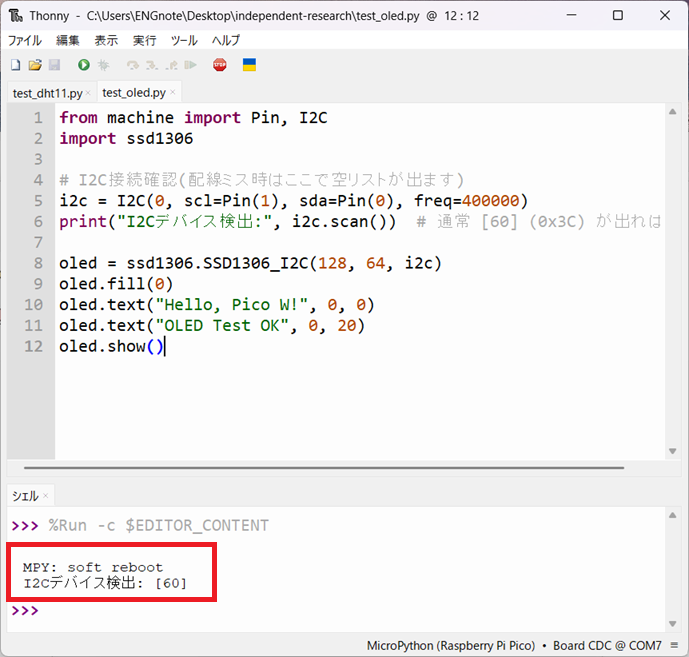The height and width of the screenshot is (657, 689).
Task: Click editor vertical scrollbar down arrow
Action: coord(672,451)
